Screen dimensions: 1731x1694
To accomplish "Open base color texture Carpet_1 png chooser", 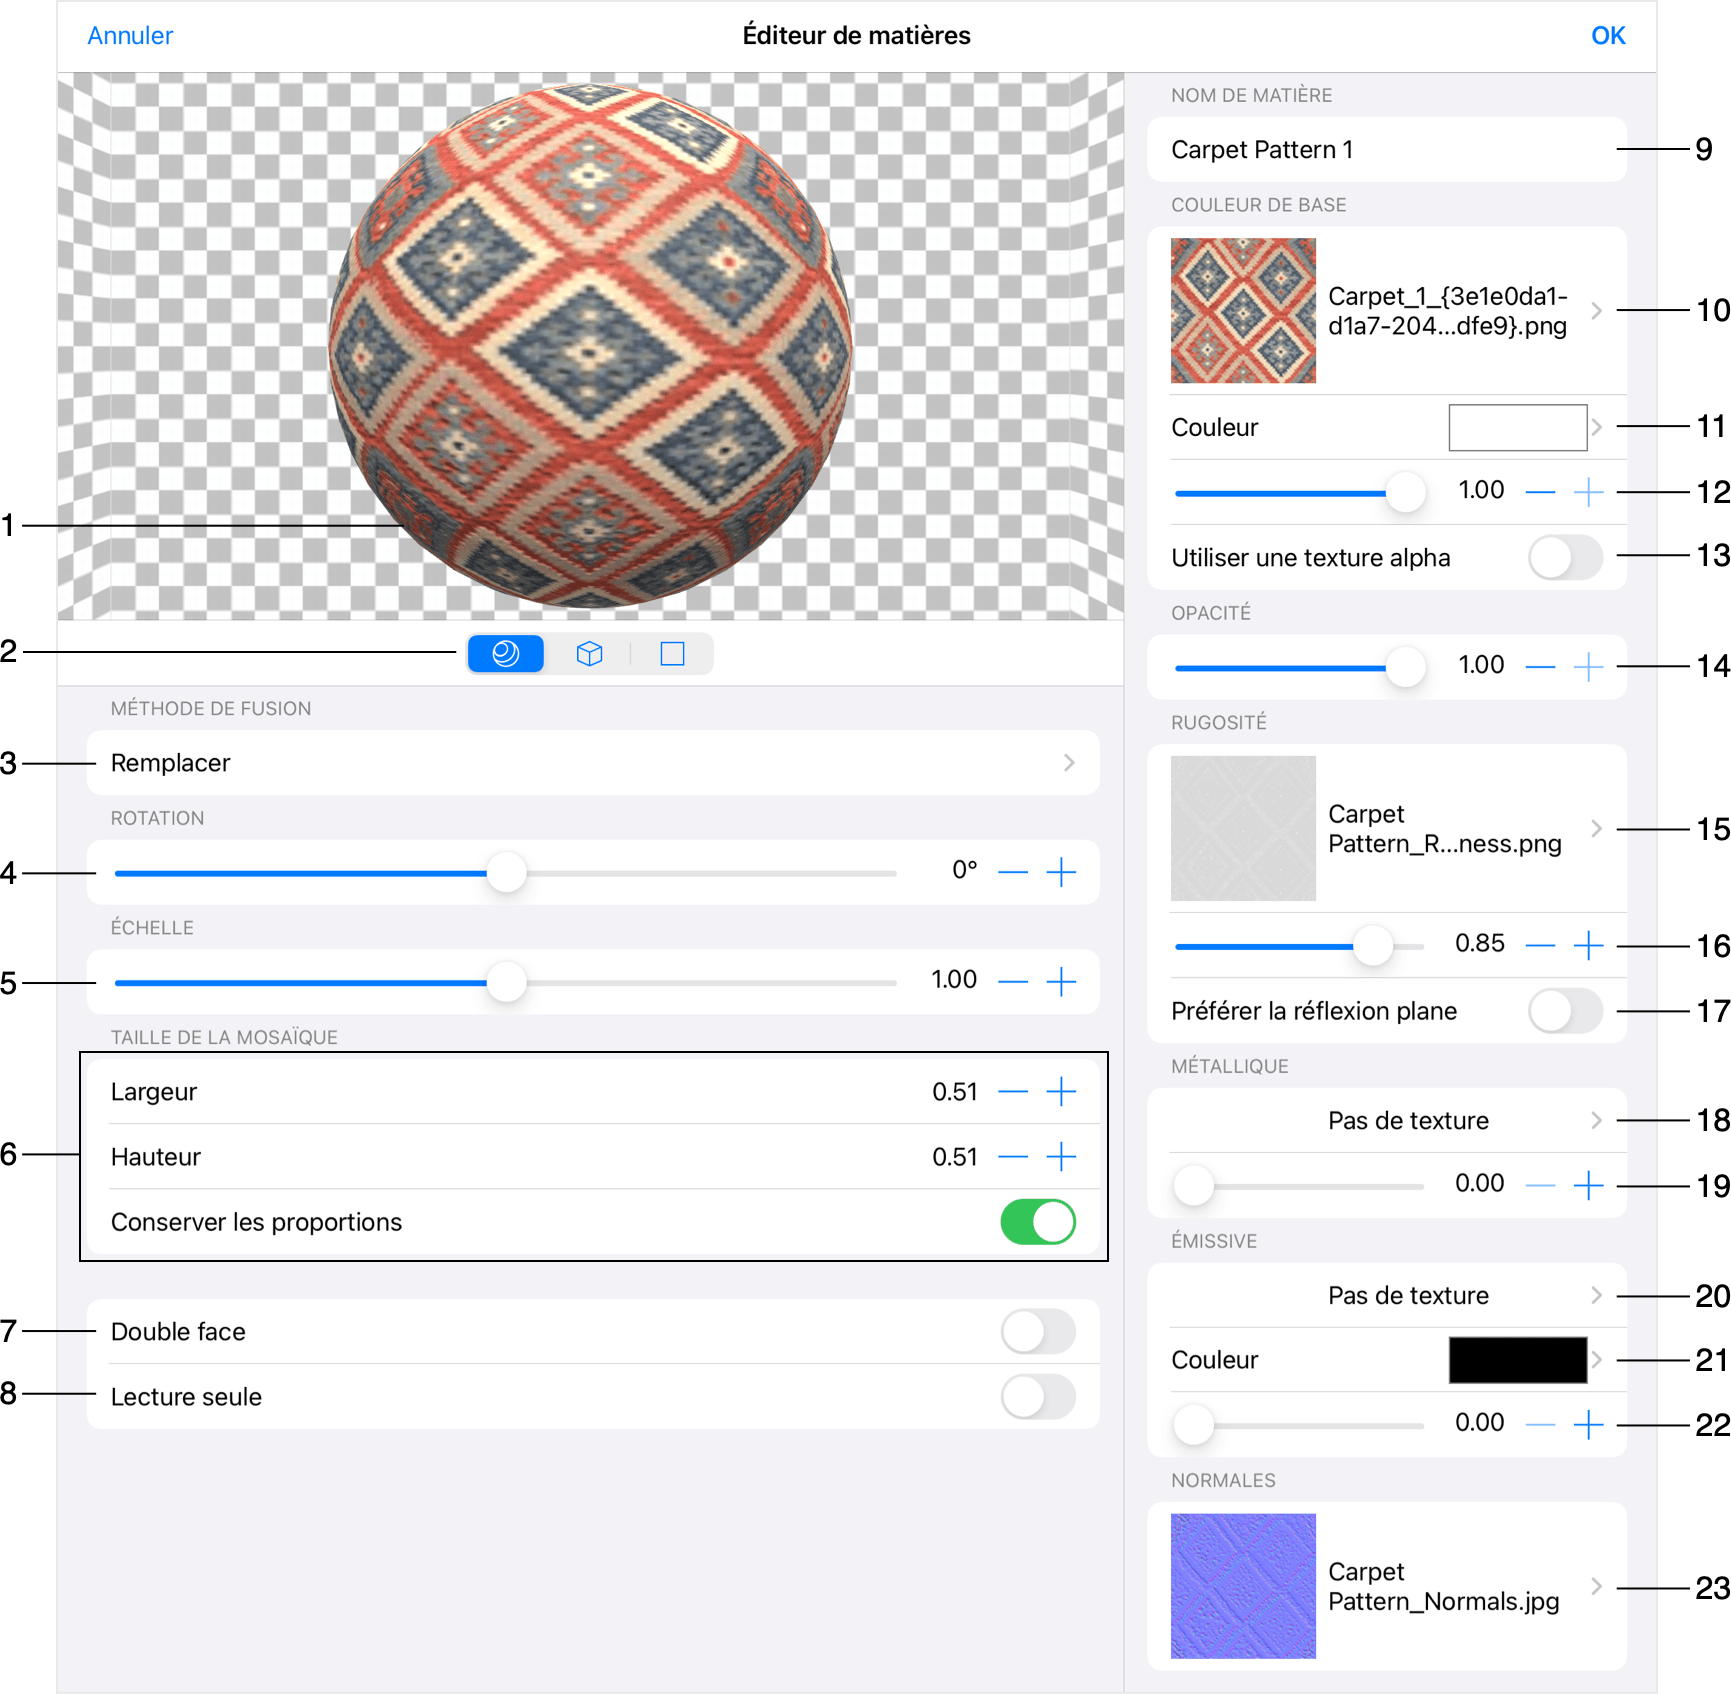I will click(x=1387, y=311).
